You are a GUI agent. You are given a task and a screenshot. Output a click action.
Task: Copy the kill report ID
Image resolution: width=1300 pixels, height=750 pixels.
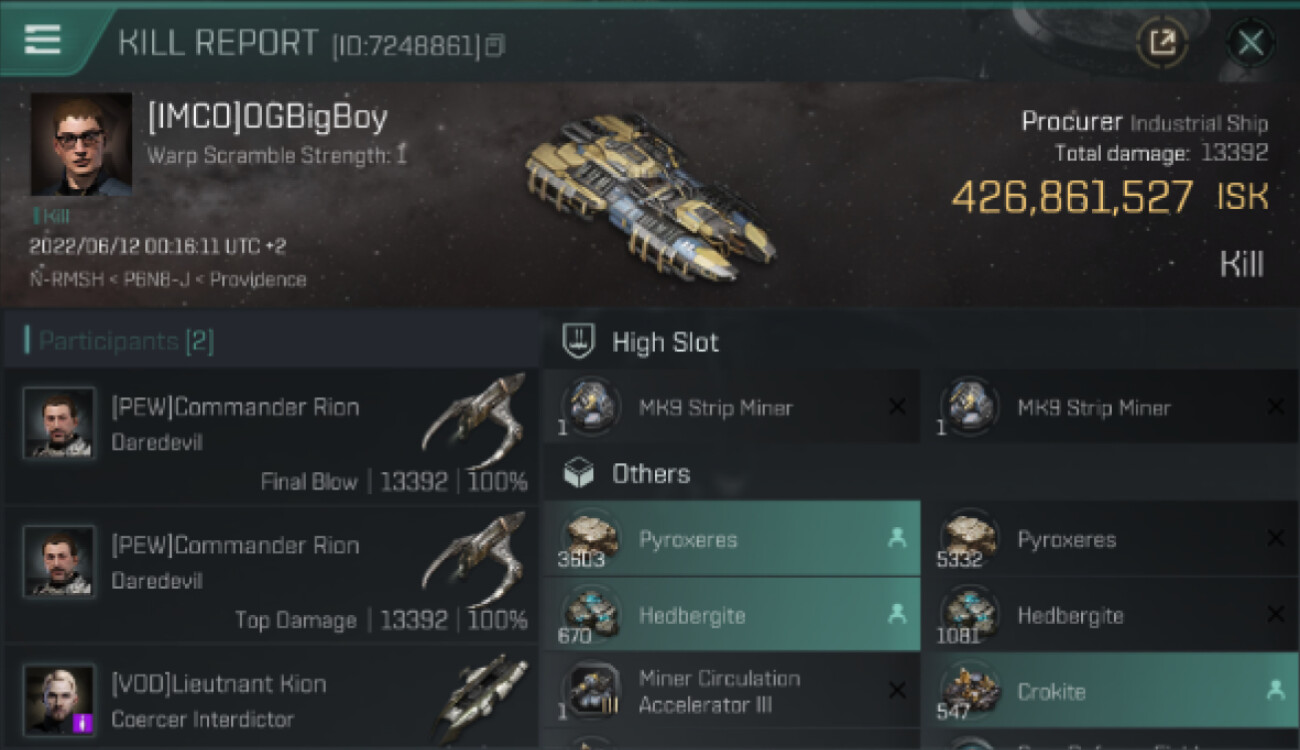[x=496, y=46]
